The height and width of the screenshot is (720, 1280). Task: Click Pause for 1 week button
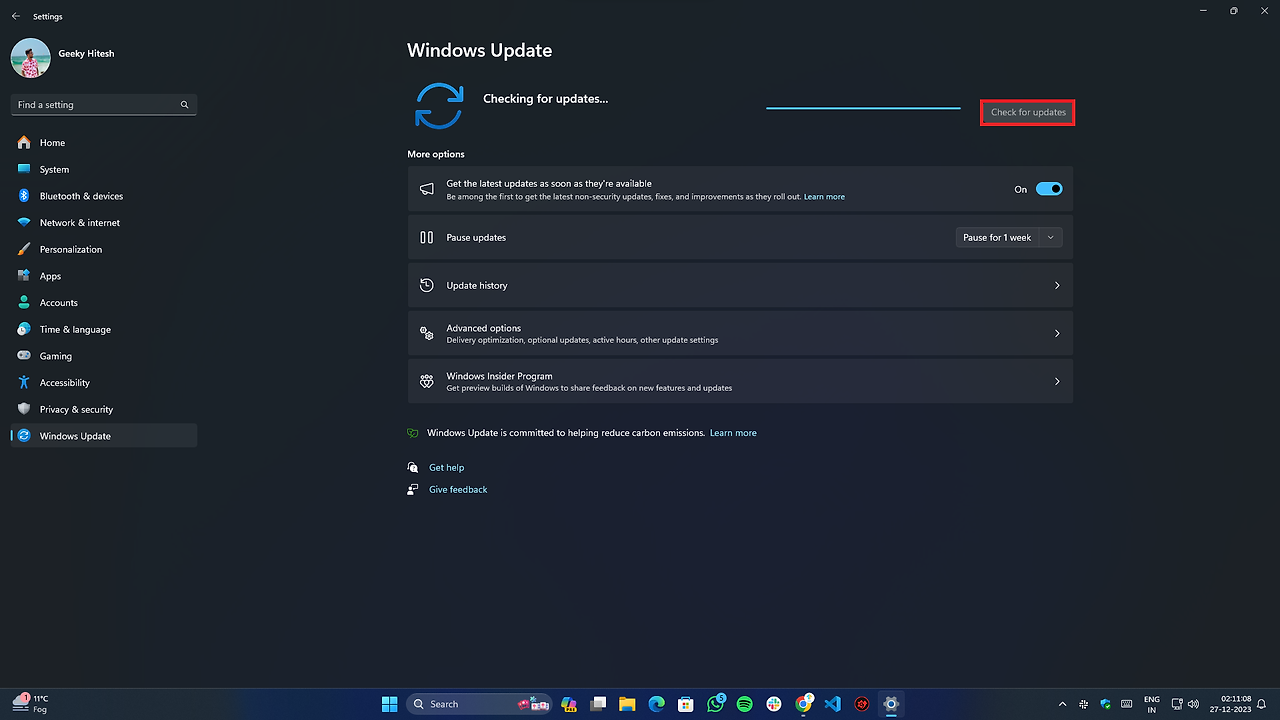(997, 238)
